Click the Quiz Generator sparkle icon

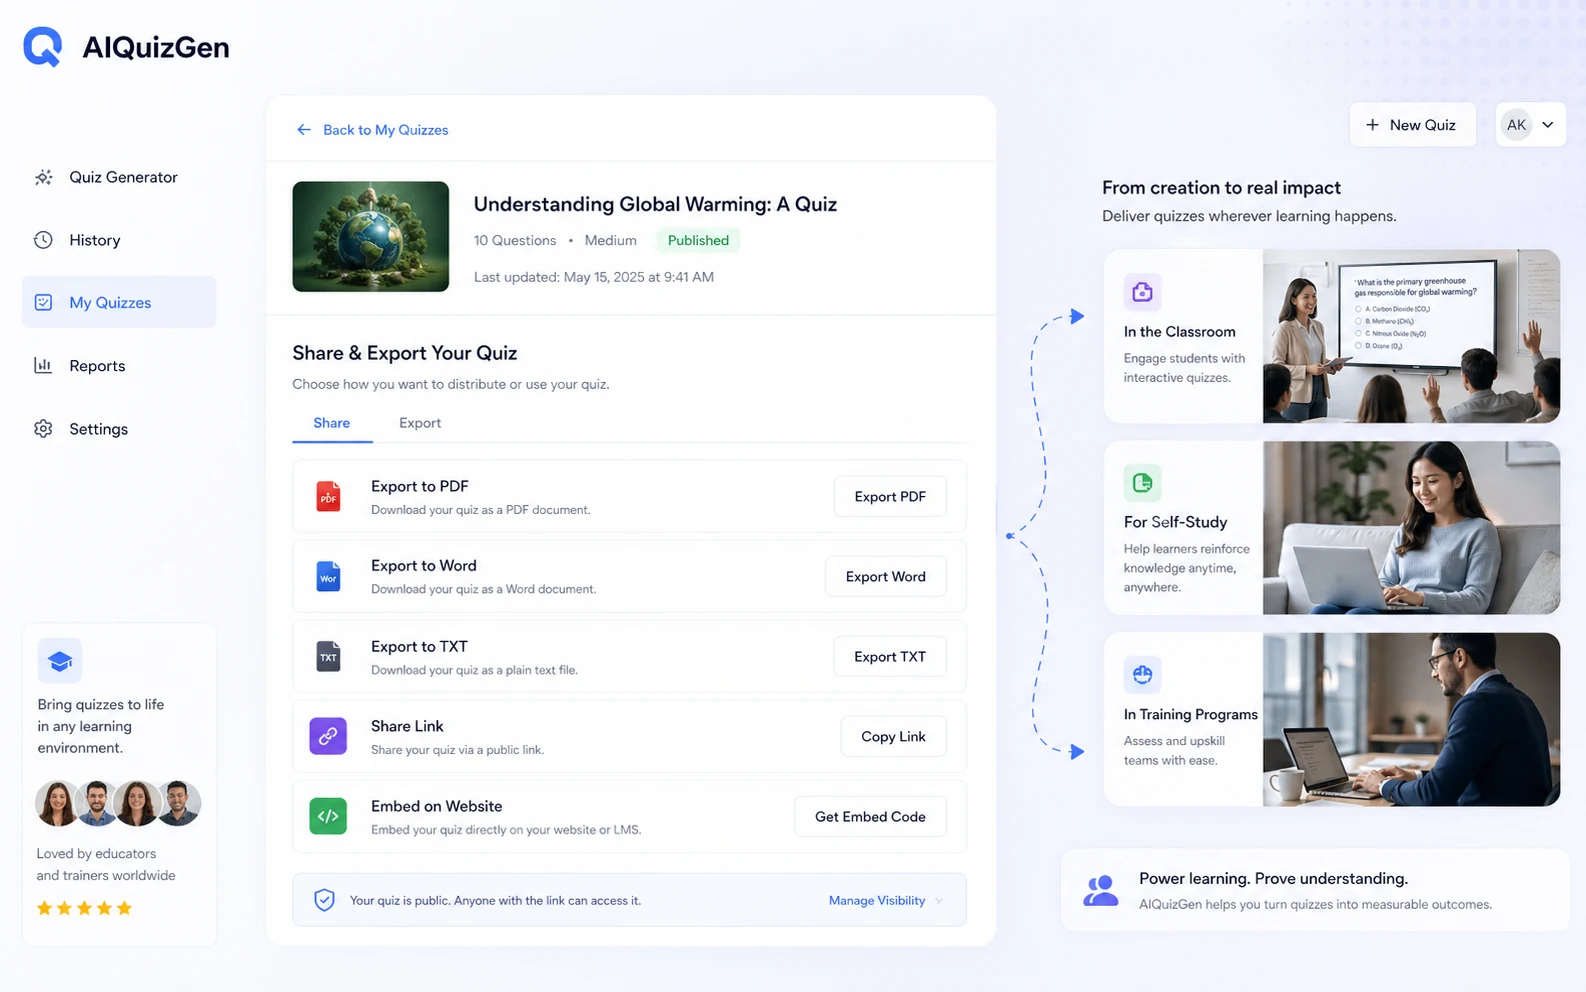coord(43,177)
